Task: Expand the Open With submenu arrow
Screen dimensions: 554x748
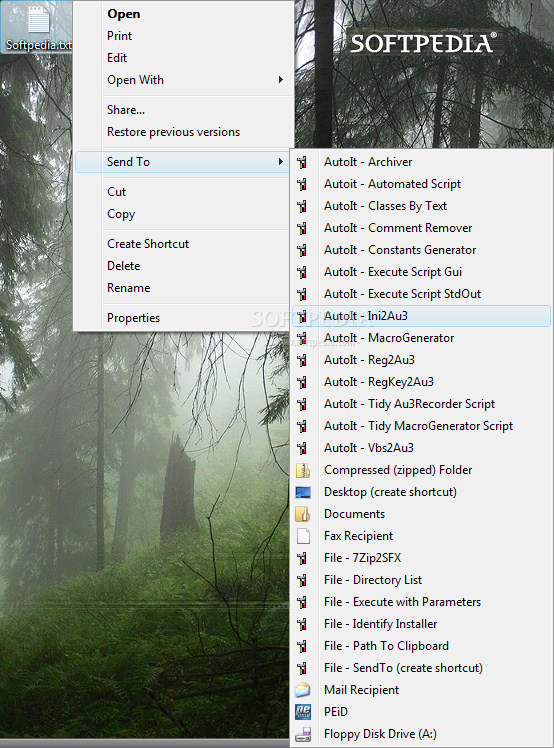Action: coord(281,80)
